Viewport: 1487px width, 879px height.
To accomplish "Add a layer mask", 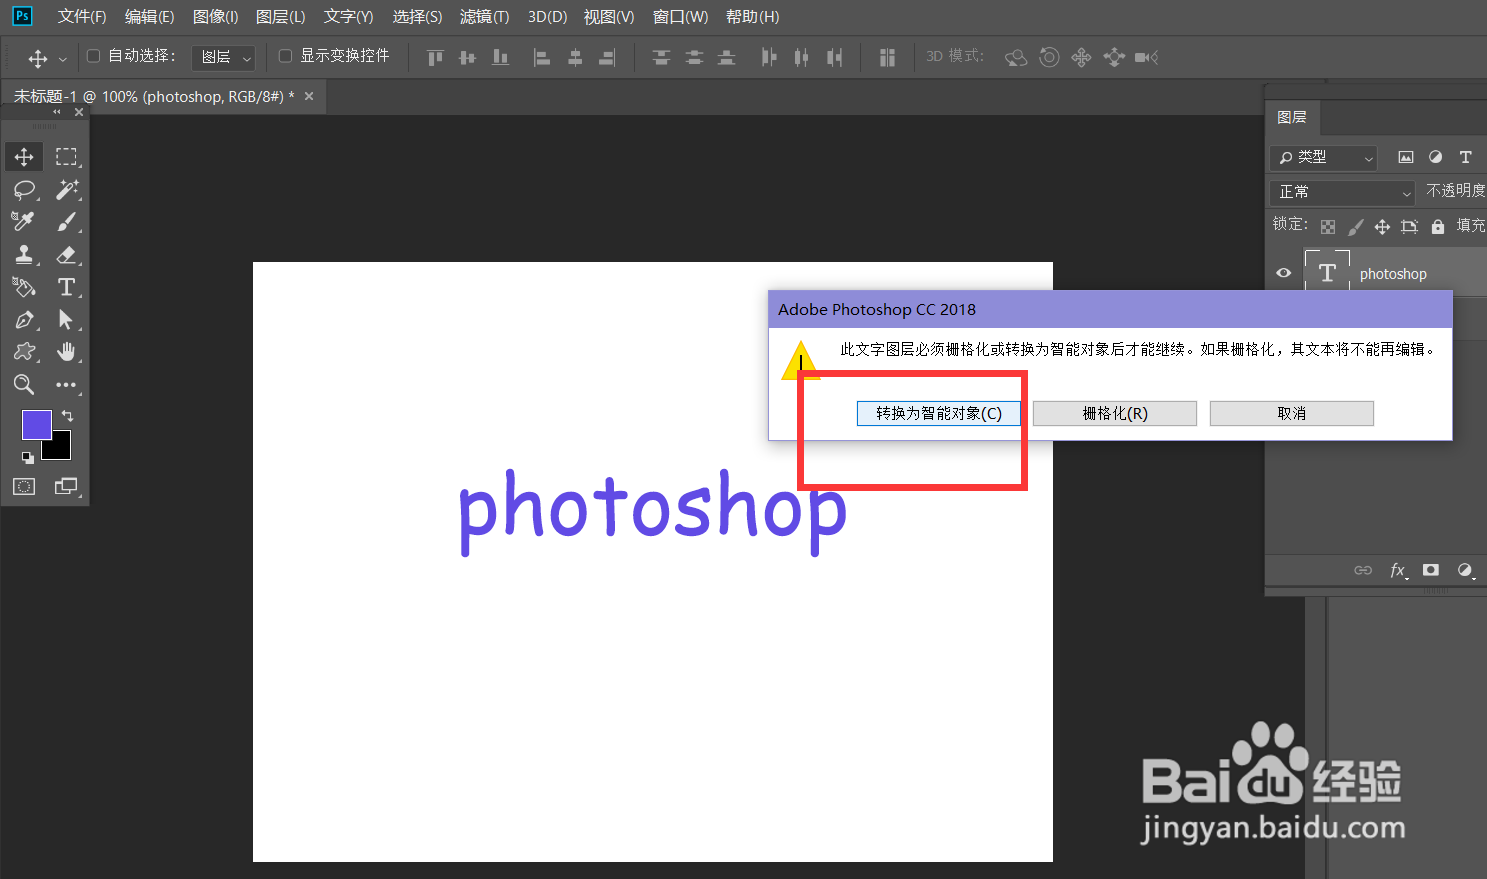I will click(x=1431, y=570).
